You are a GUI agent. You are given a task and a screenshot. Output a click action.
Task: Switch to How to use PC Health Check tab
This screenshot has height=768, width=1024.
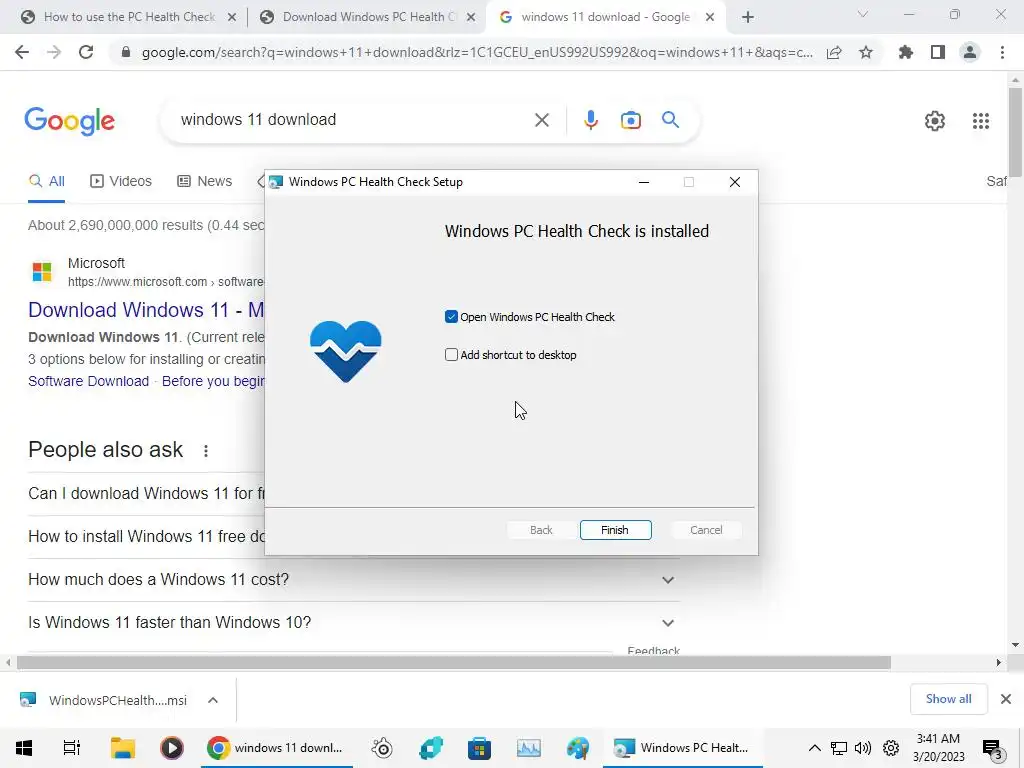coord(129,17)
